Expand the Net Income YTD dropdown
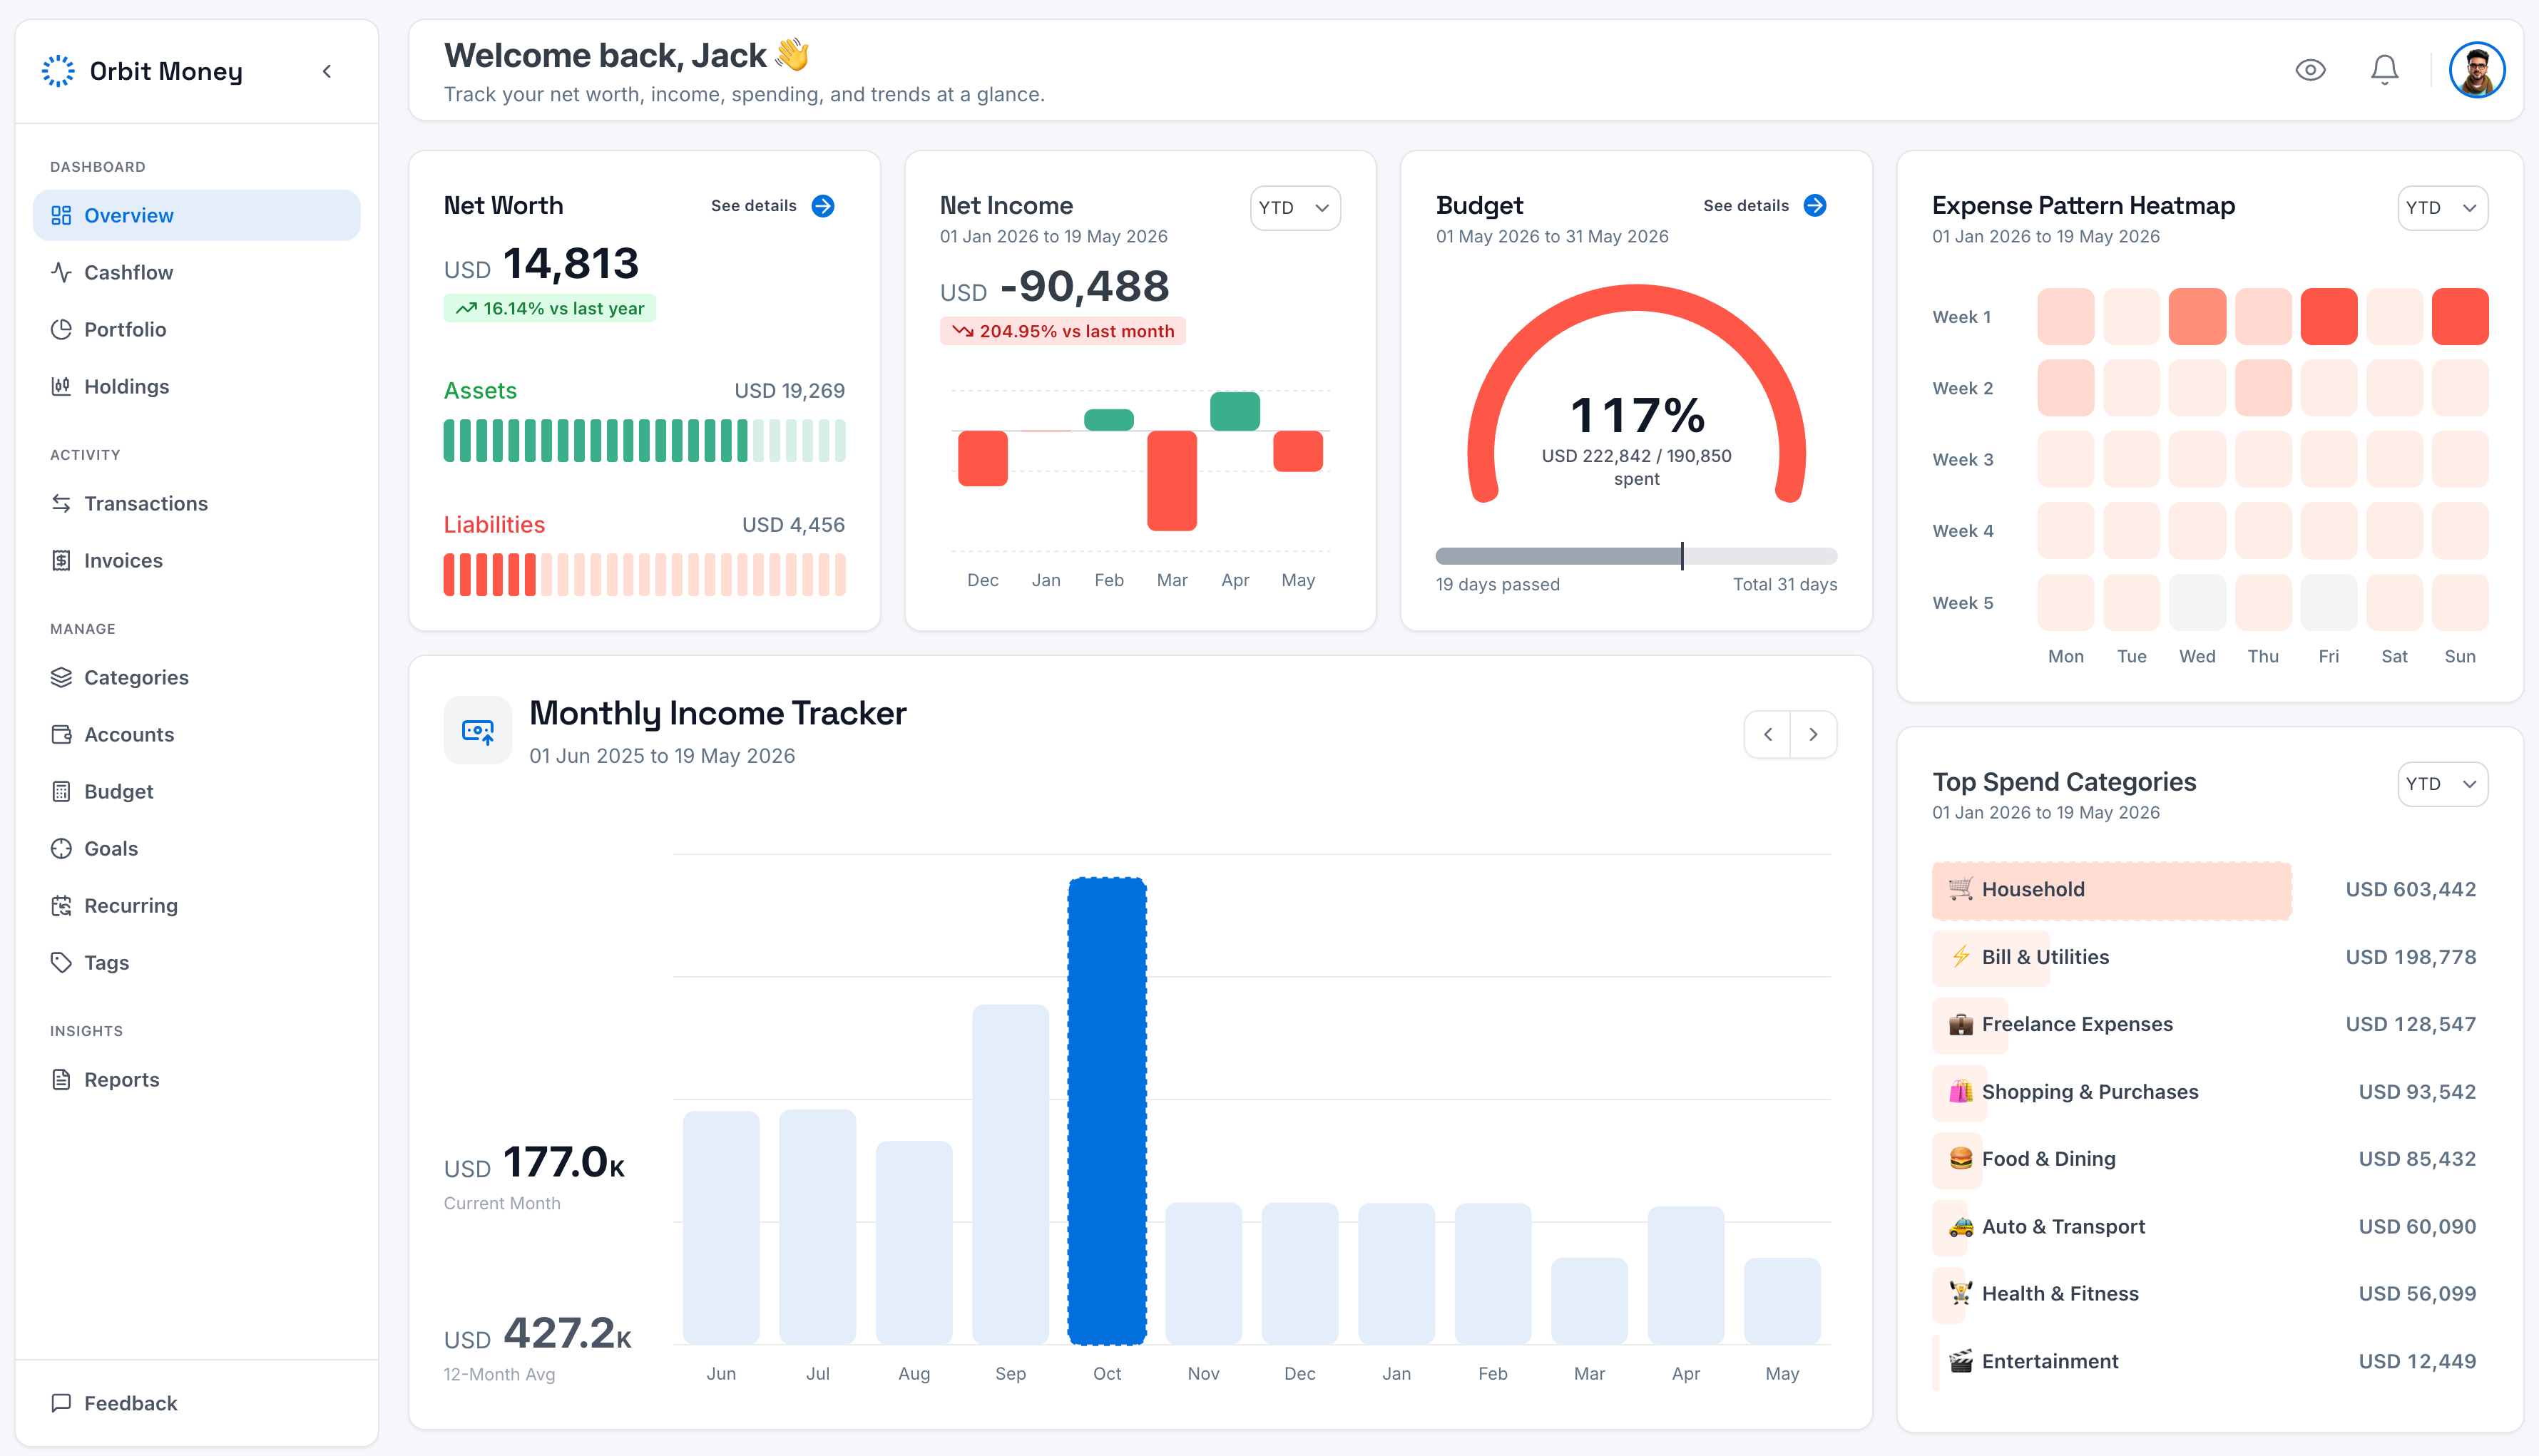The image size is (2539, 1456). [1295, 208]
